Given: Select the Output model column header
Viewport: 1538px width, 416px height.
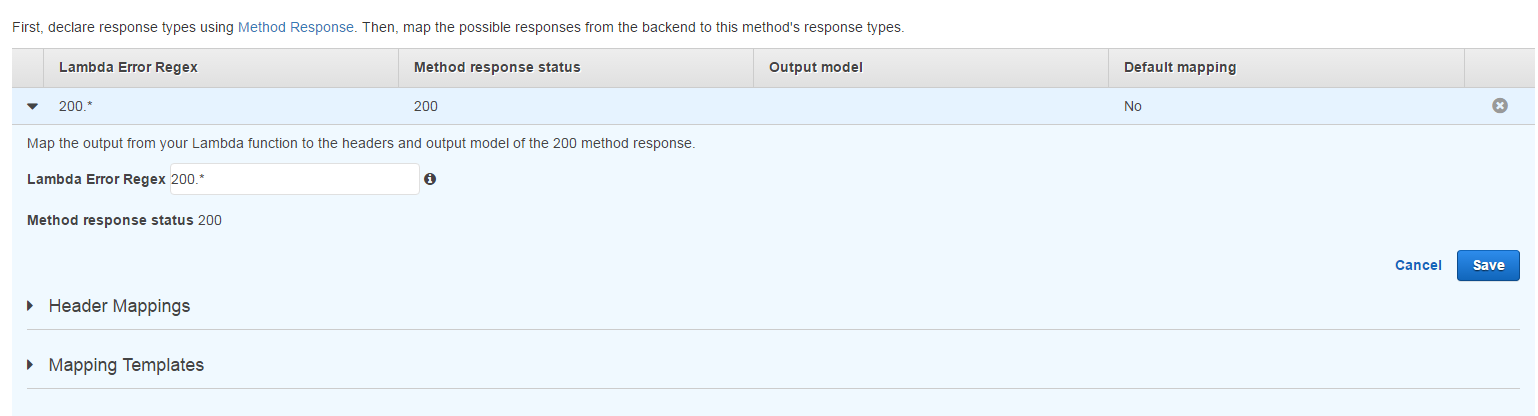Looking at the screenshot, I should click(815, 67).
